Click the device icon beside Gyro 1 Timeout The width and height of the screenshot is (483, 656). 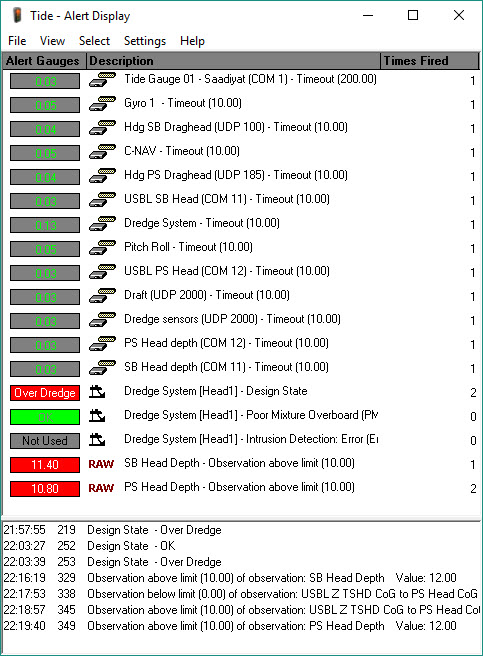point(102,104)
